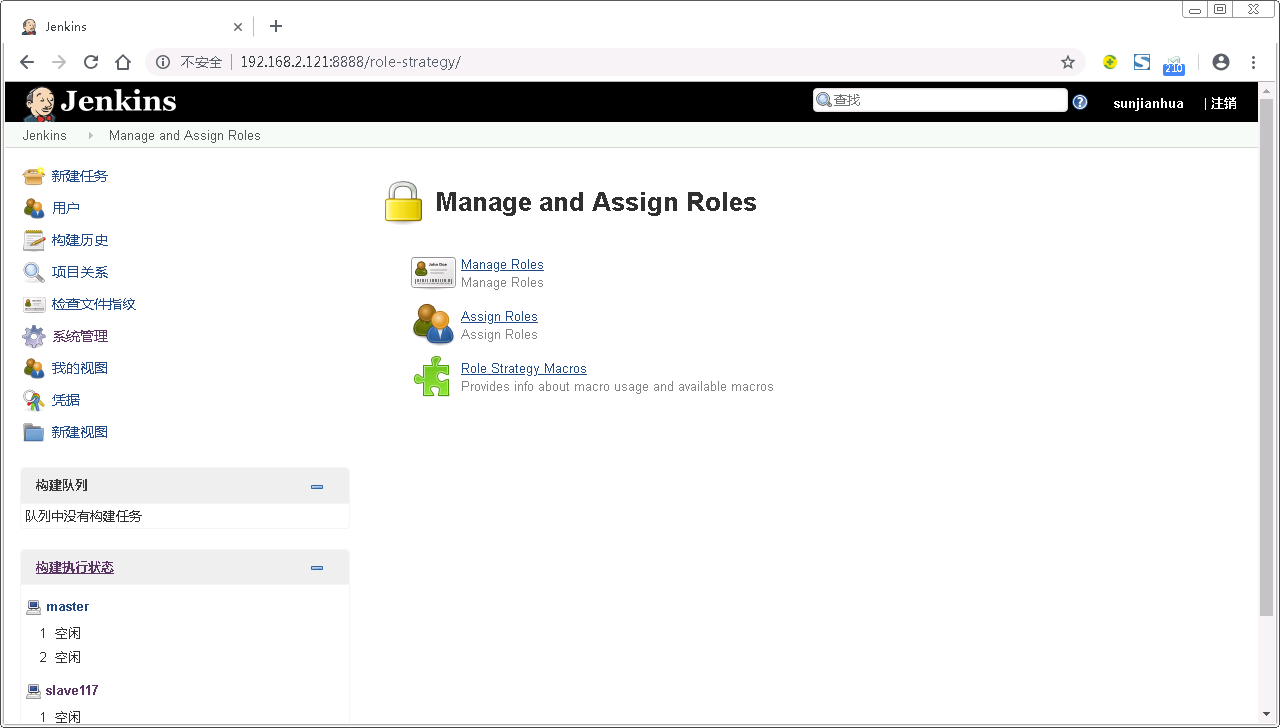Click the site info not-secure icon
Image resolution: width=1280 pixels, height=728 pixels.
163,62
